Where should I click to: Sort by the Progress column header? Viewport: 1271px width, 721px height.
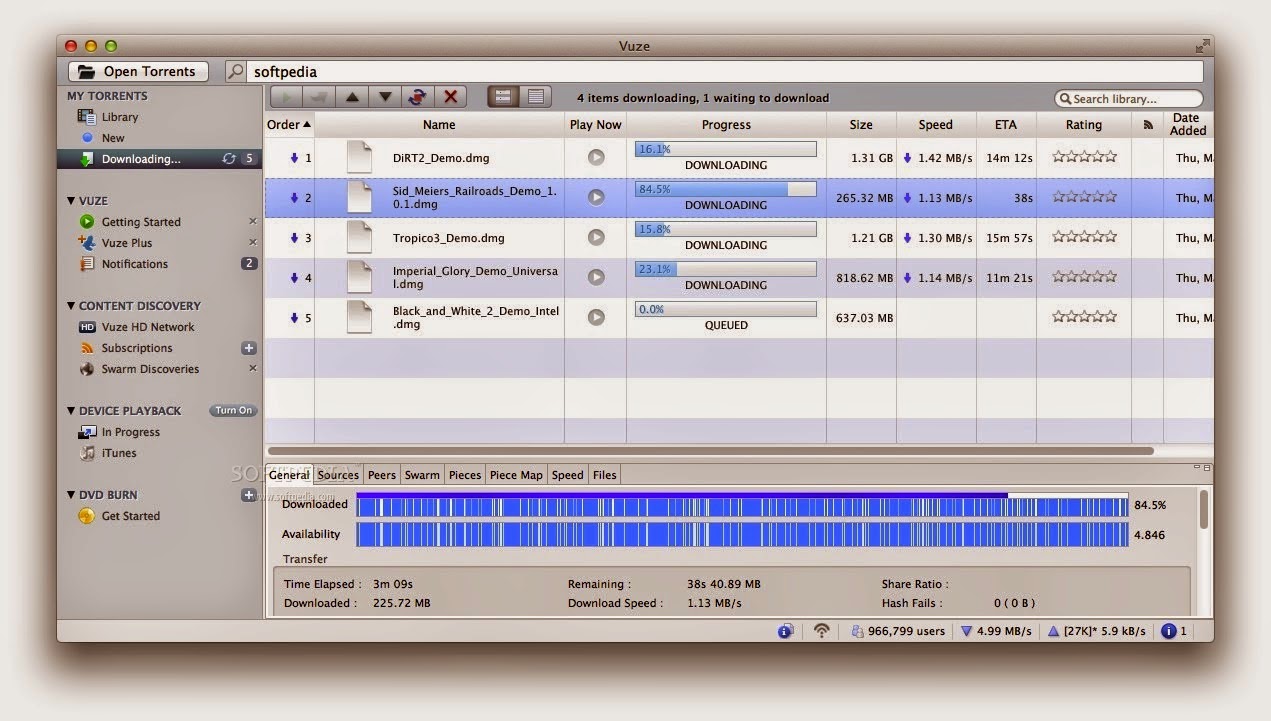[726, 125]
